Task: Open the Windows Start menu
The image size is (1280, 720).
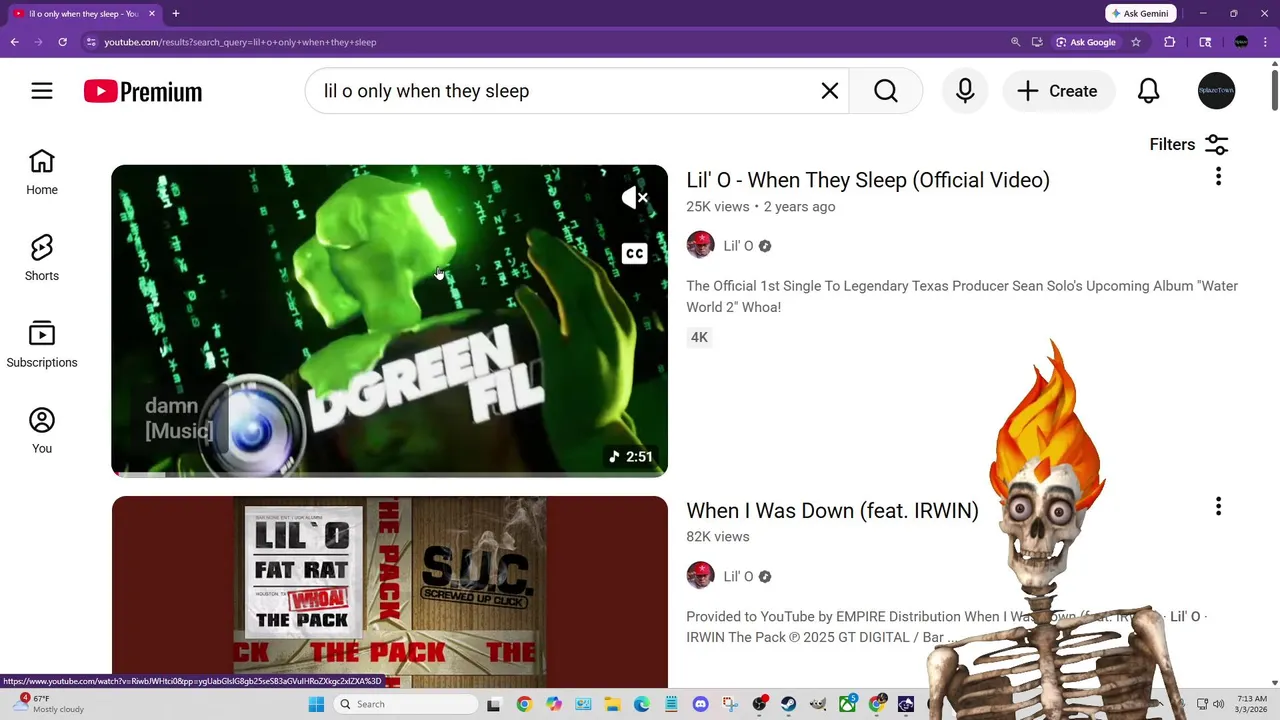Action: [316, 704]
